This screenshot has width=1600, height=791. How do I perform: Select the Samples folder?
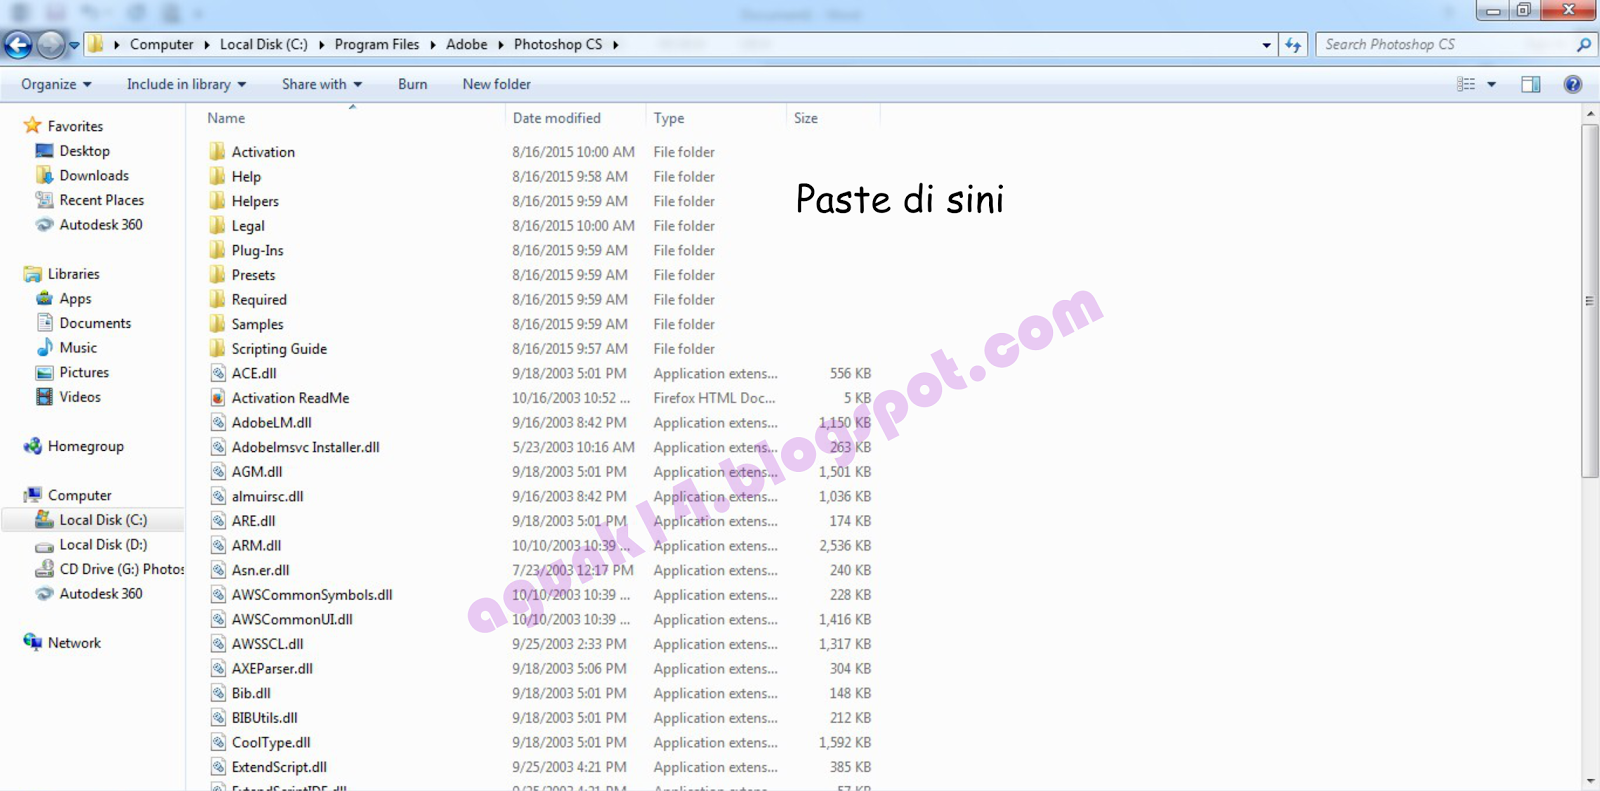pos(257,324)
